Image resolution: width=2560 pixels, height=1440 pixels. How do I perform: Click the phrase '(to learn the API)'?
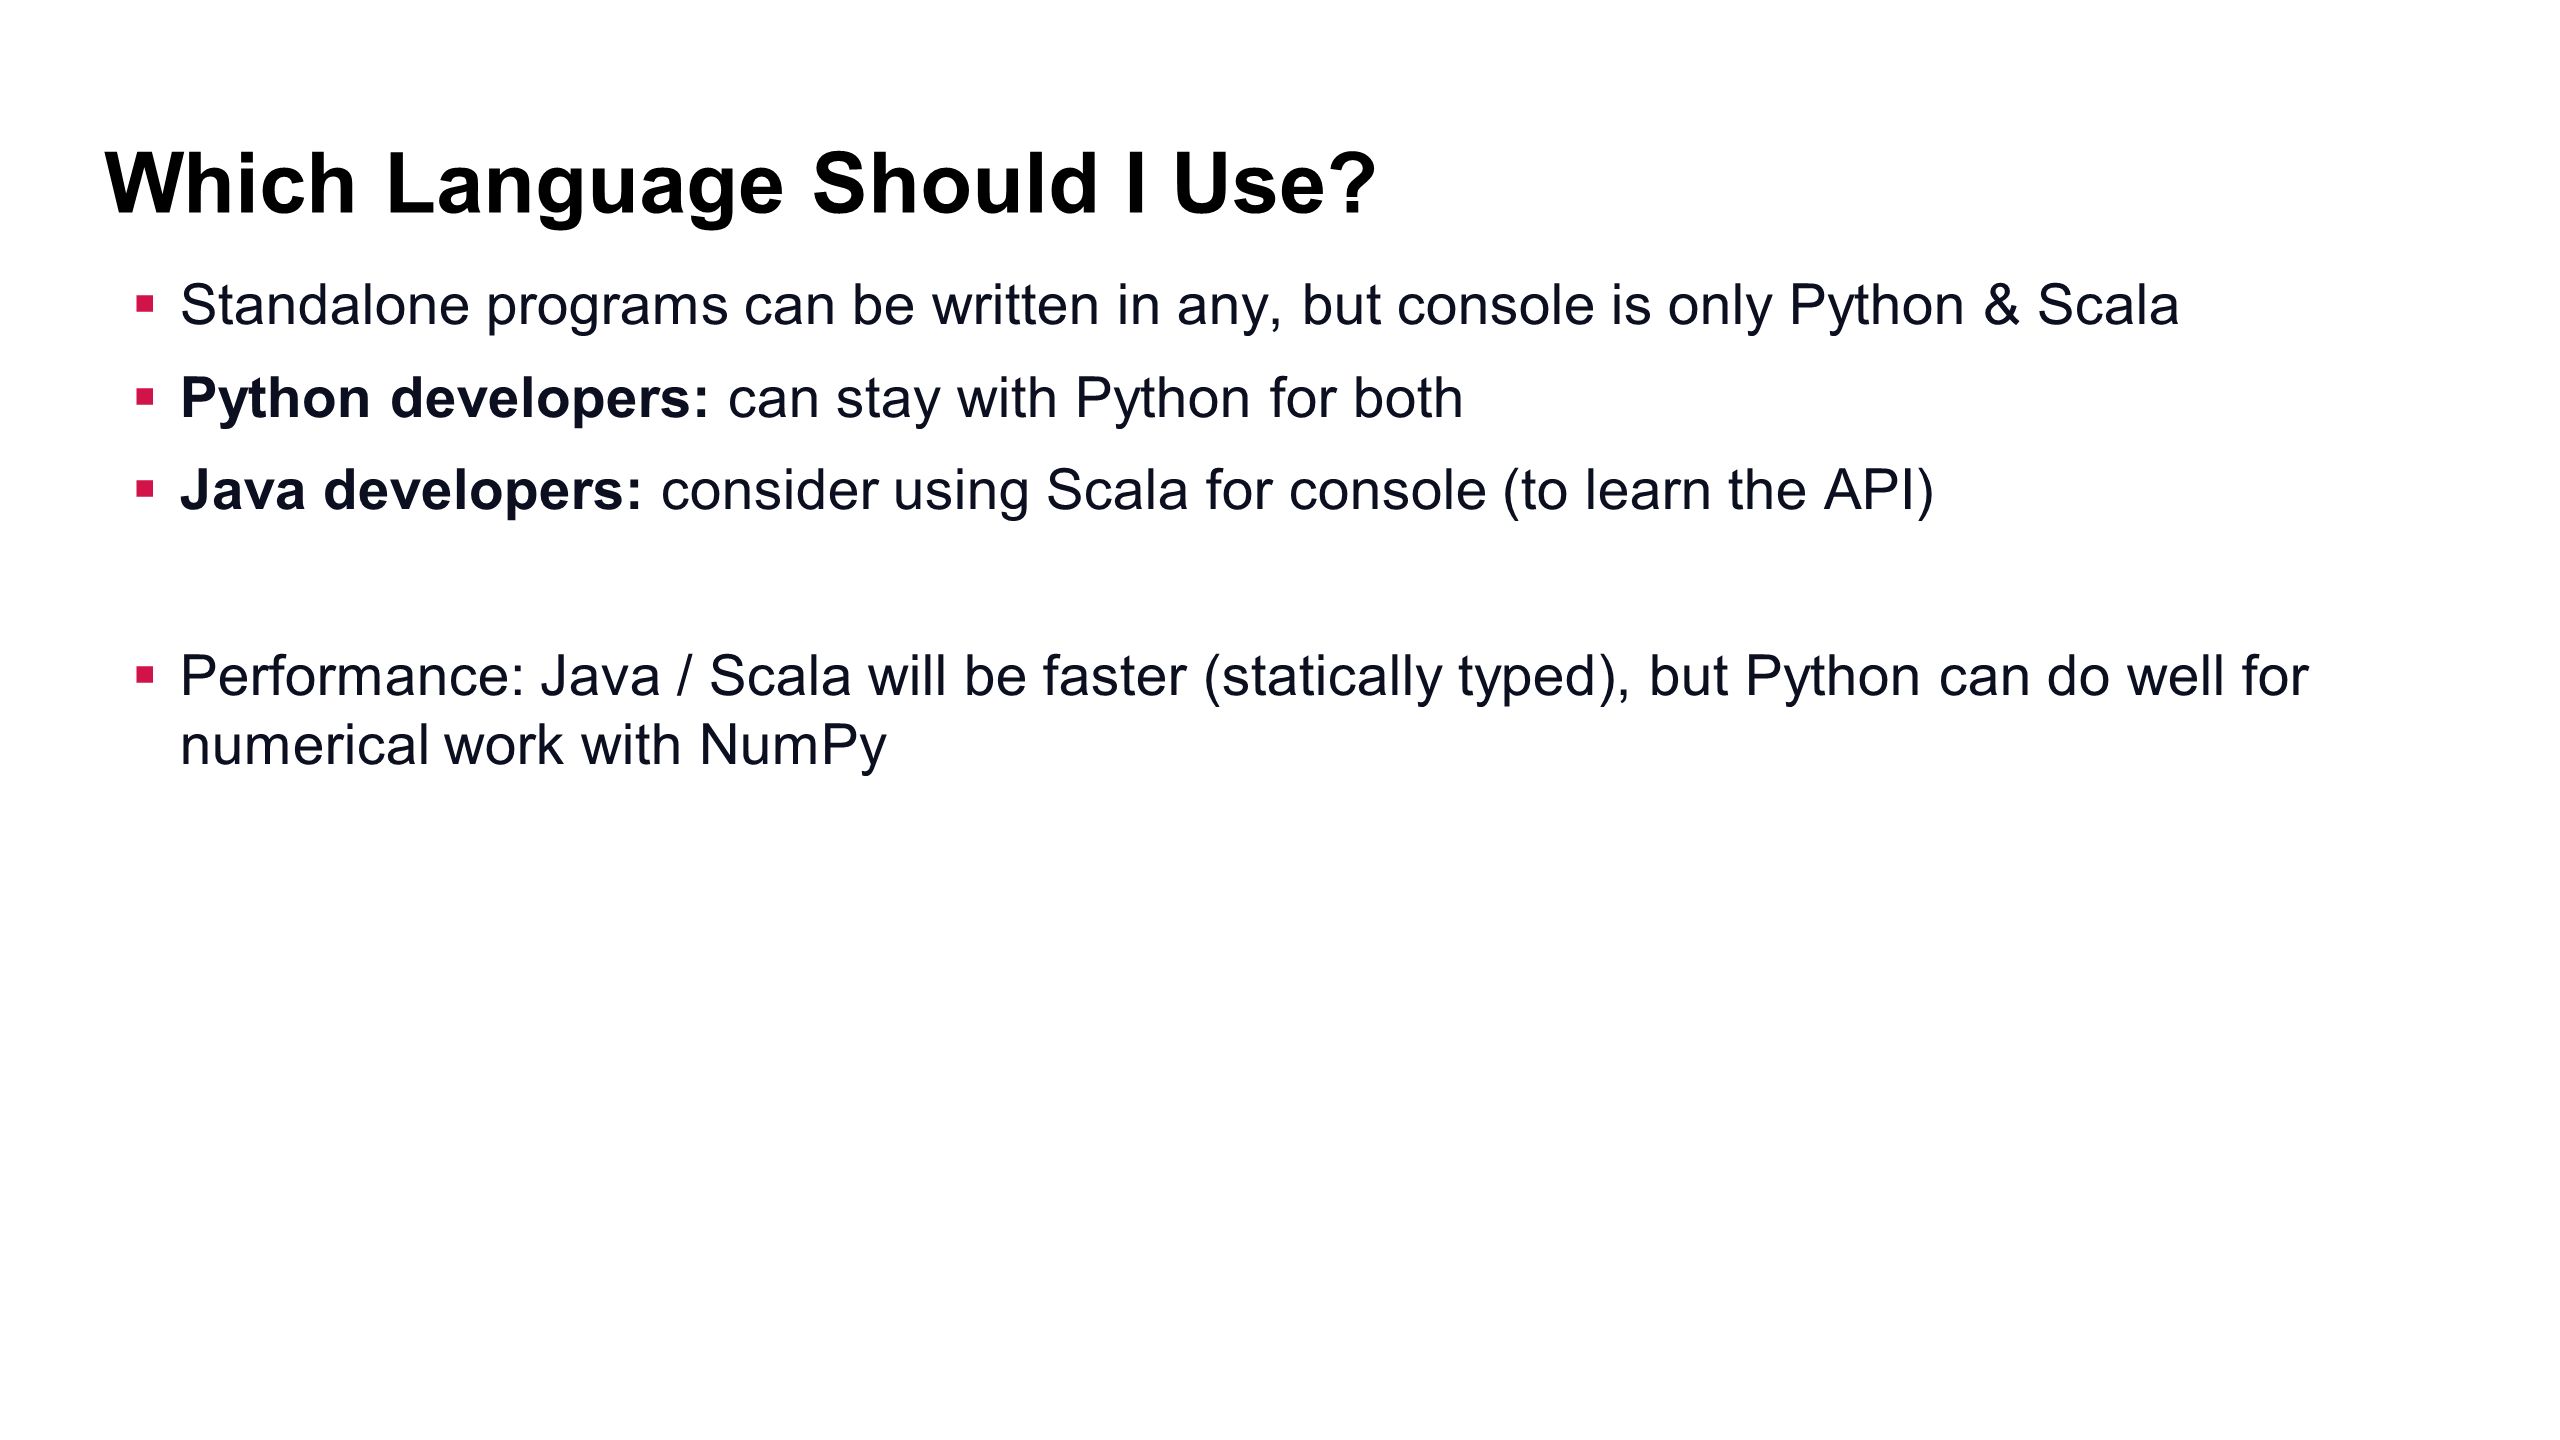tap(1719, 491)
